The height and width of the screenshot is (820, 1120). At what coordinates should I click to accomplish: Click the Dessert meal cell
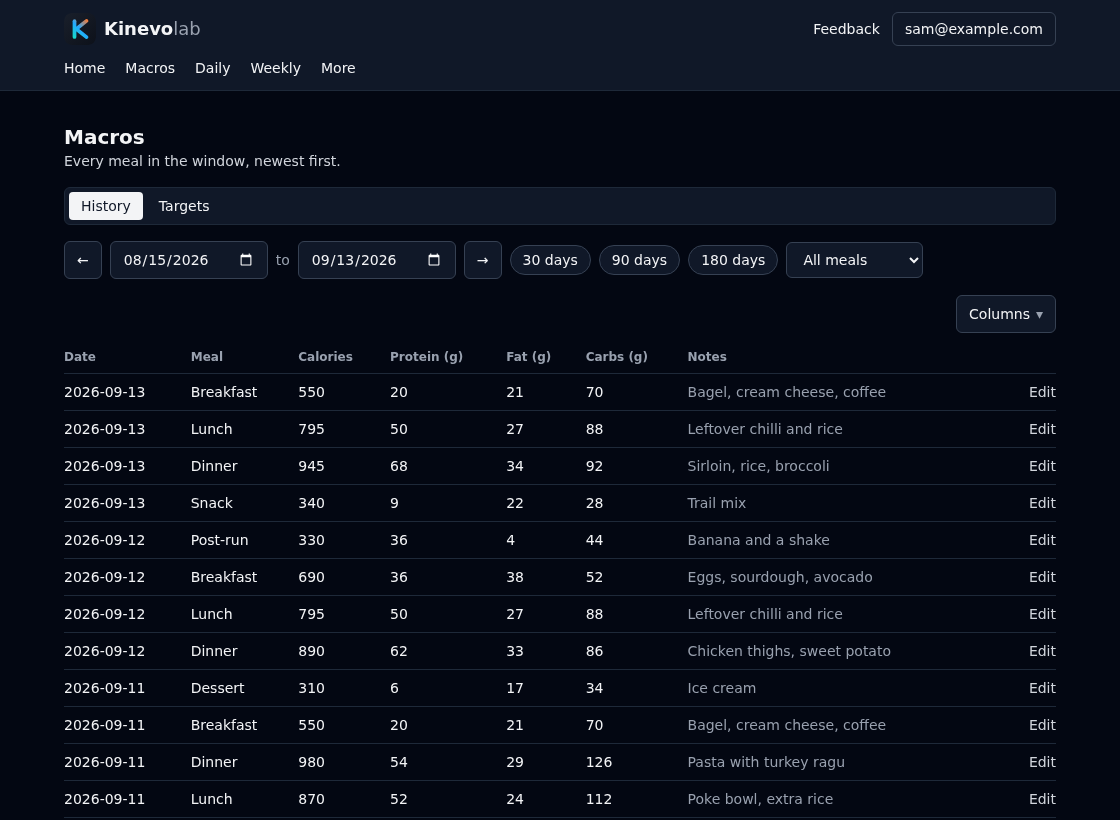coord(217,689)
